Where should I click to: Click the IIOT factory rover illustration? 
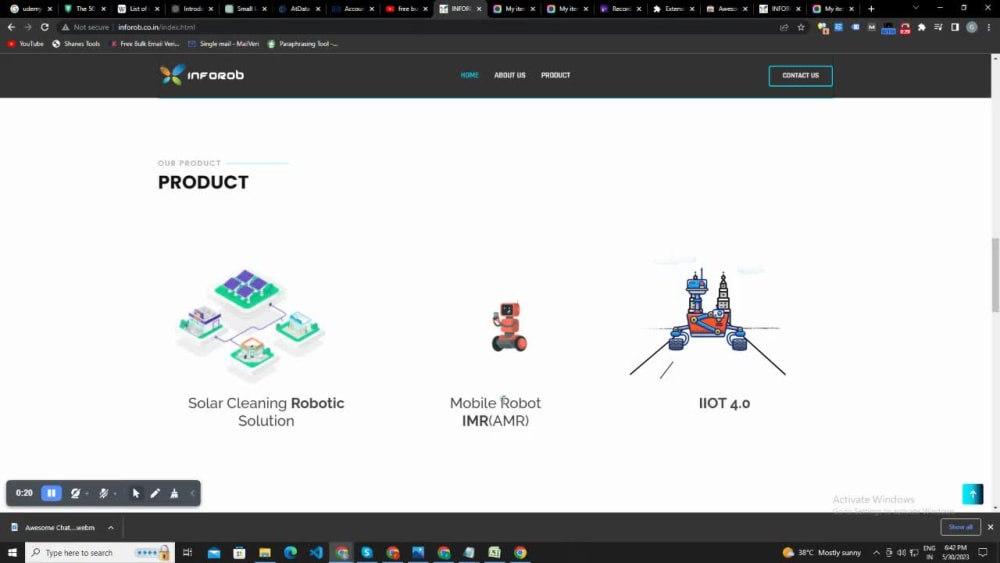click(708, 319)
